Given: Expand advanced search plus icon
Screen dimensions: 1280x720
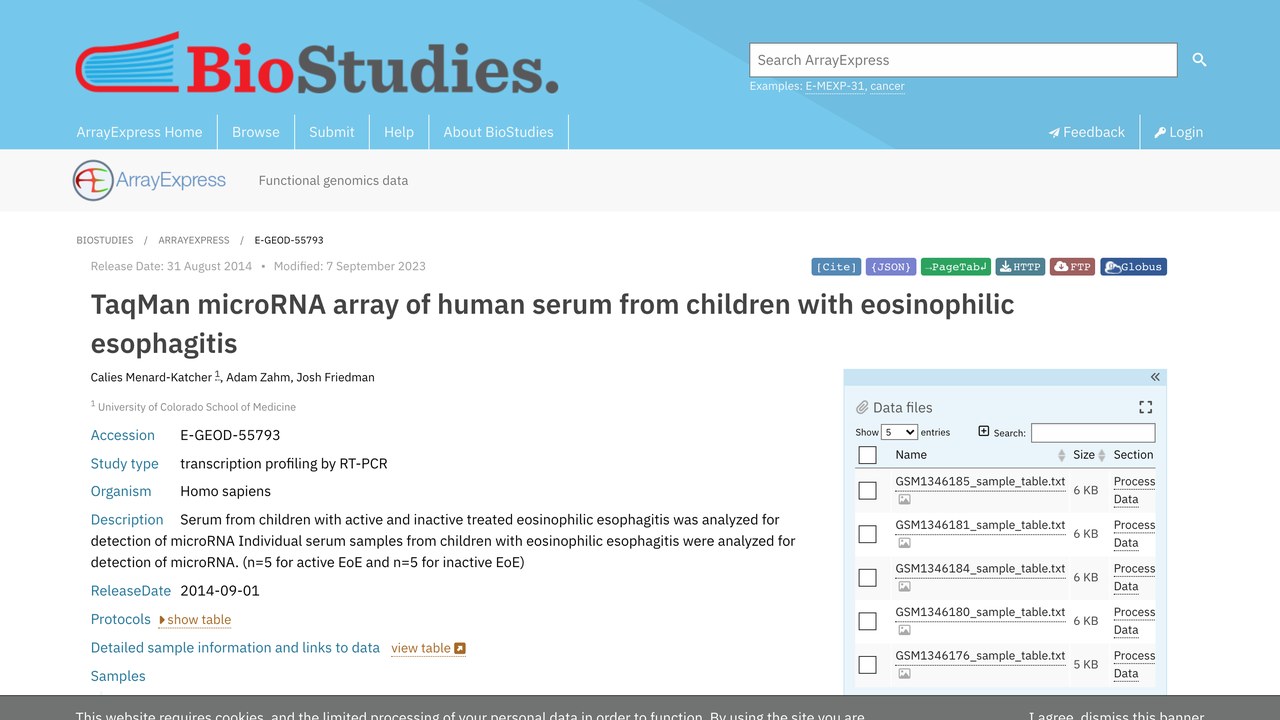Looking at the screenshot, I should [x=984, y=431].
